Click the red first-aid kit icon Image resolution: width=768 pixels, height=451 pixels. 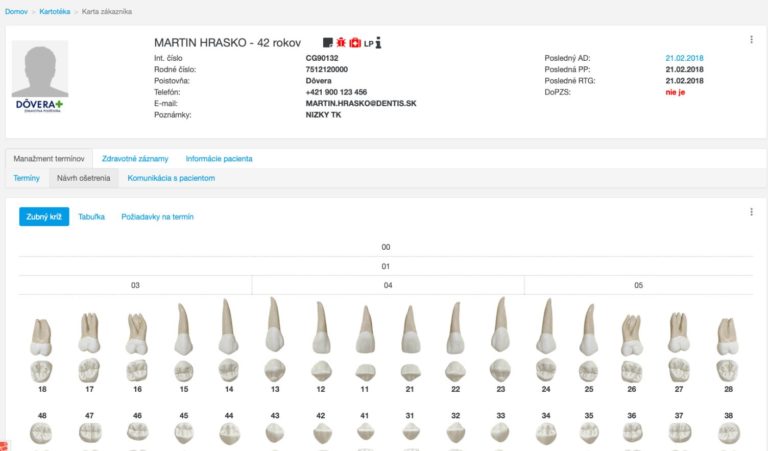[354, 43]
